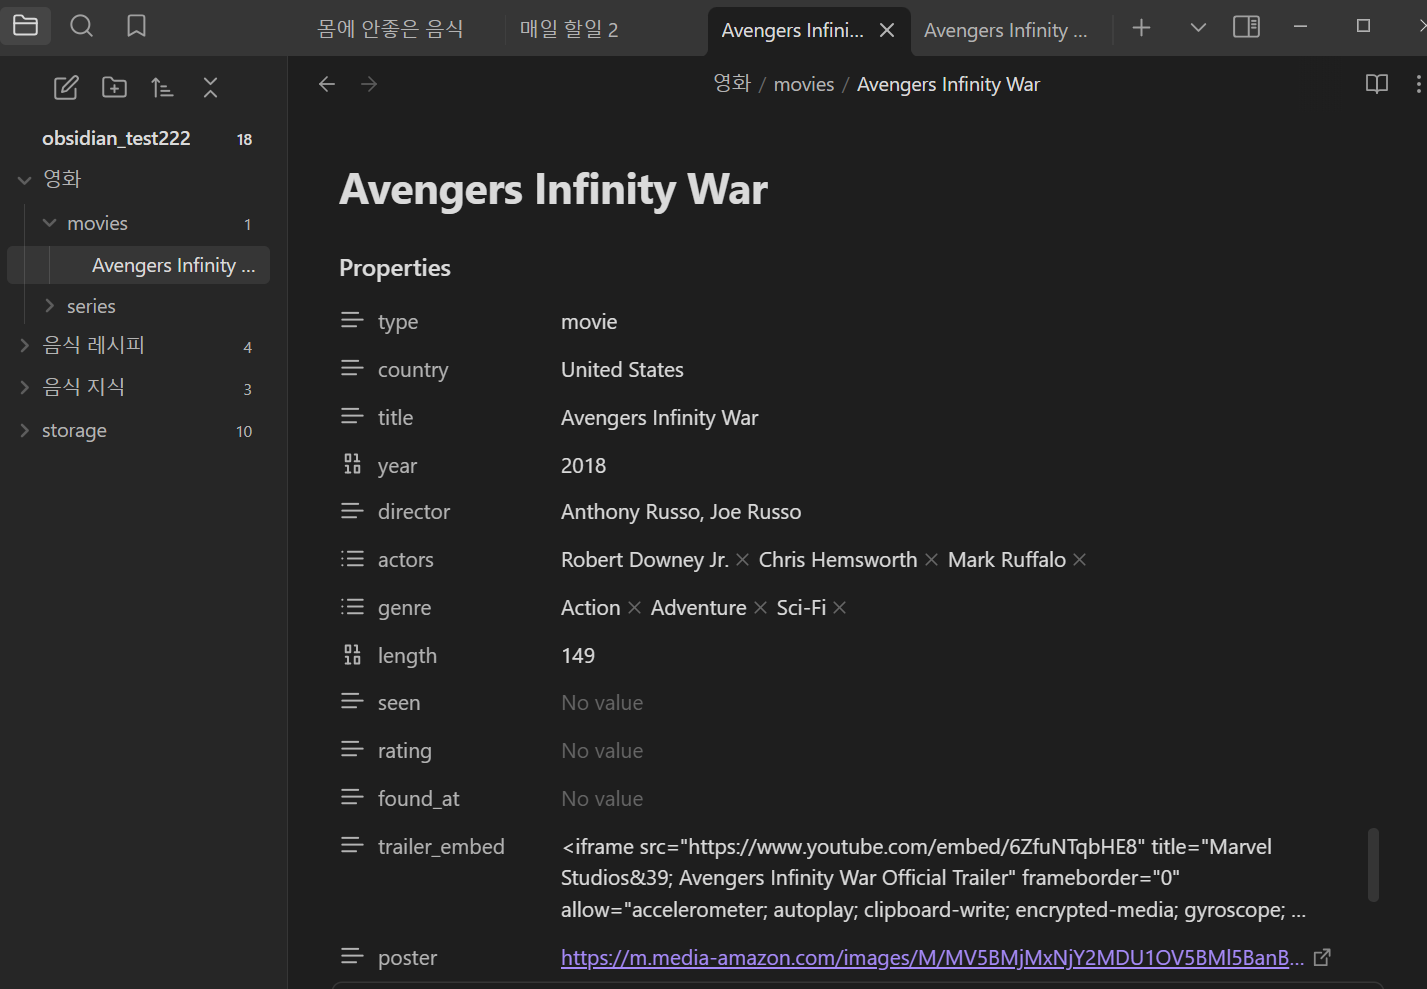Viewport: 1427px width, 989px height.
Task: Remove Action tag from genre
Action: [x=634, y=608]
